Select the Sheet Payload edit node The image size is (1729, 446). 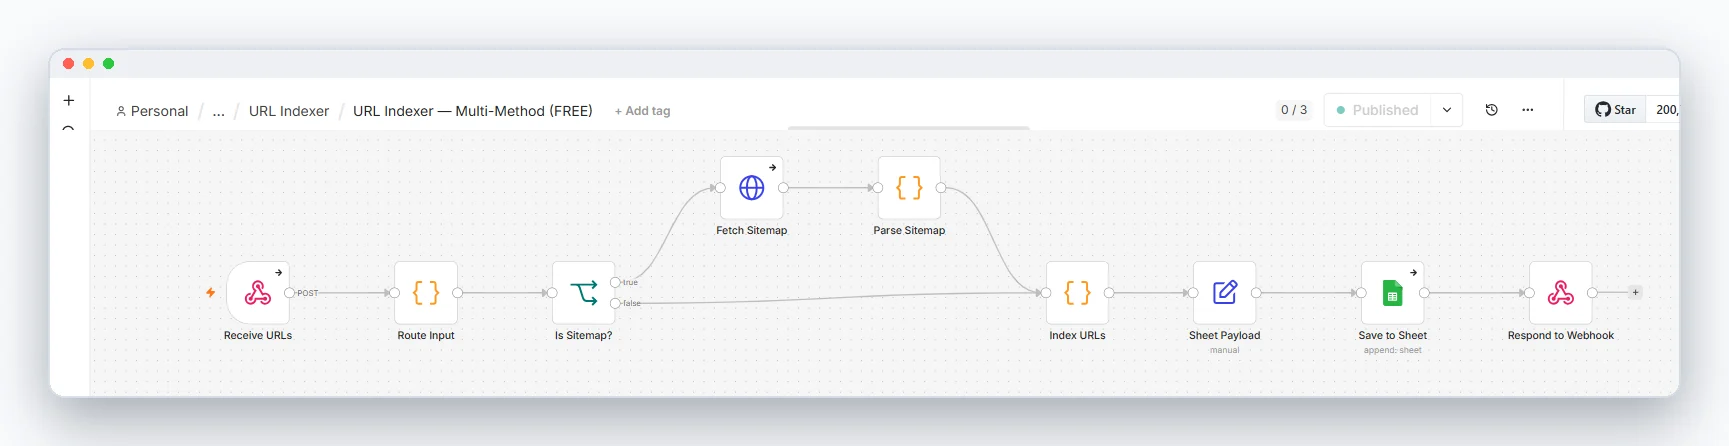[x=1225, y=293]
